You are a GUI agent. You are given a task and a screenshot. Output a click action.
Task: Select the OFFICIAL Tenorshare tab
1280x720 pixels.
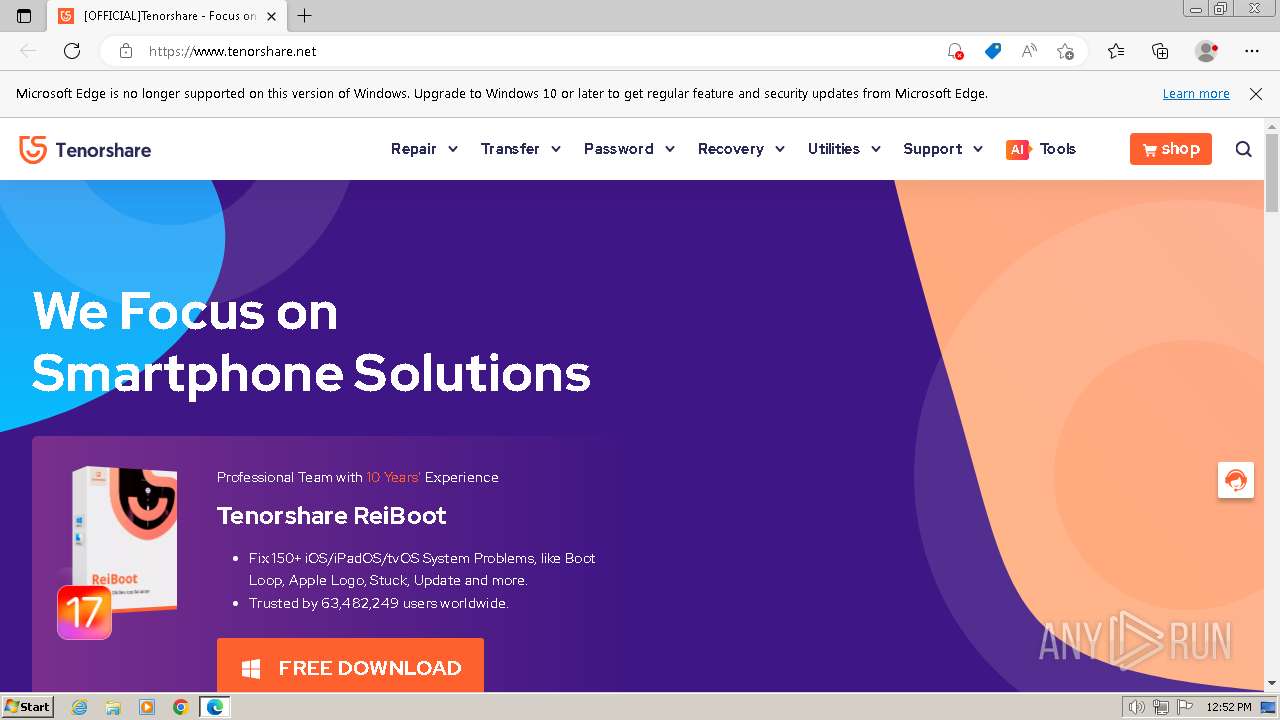coord(168,16)
